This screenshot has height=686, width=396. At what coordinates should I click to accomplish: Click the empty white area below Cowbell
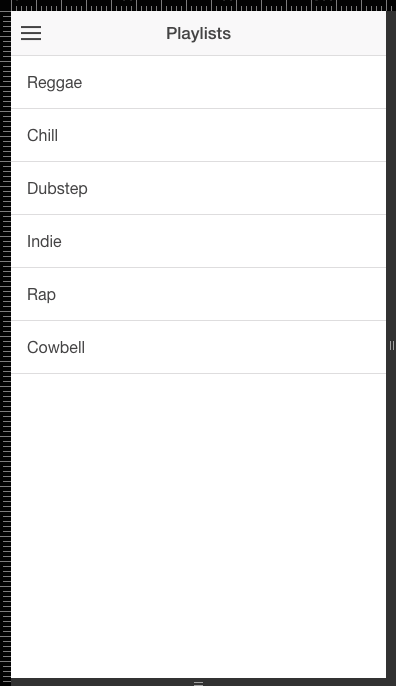(x=199, y=525)
